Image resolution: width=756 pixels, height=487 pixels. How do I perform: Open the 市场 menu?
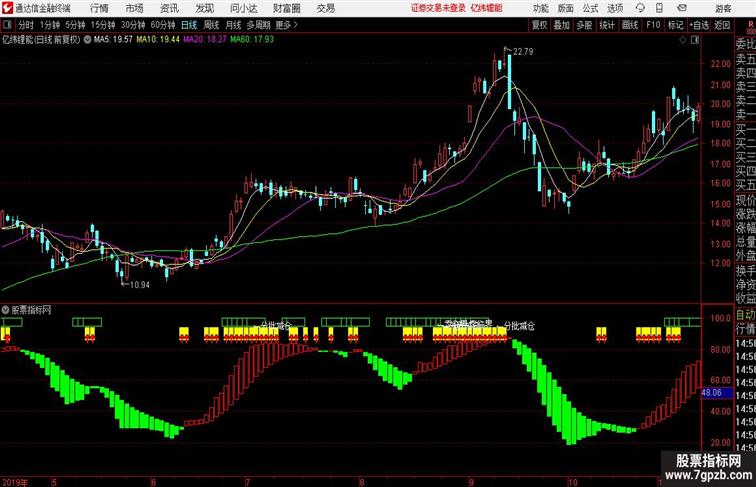click(x=135, y=8)
